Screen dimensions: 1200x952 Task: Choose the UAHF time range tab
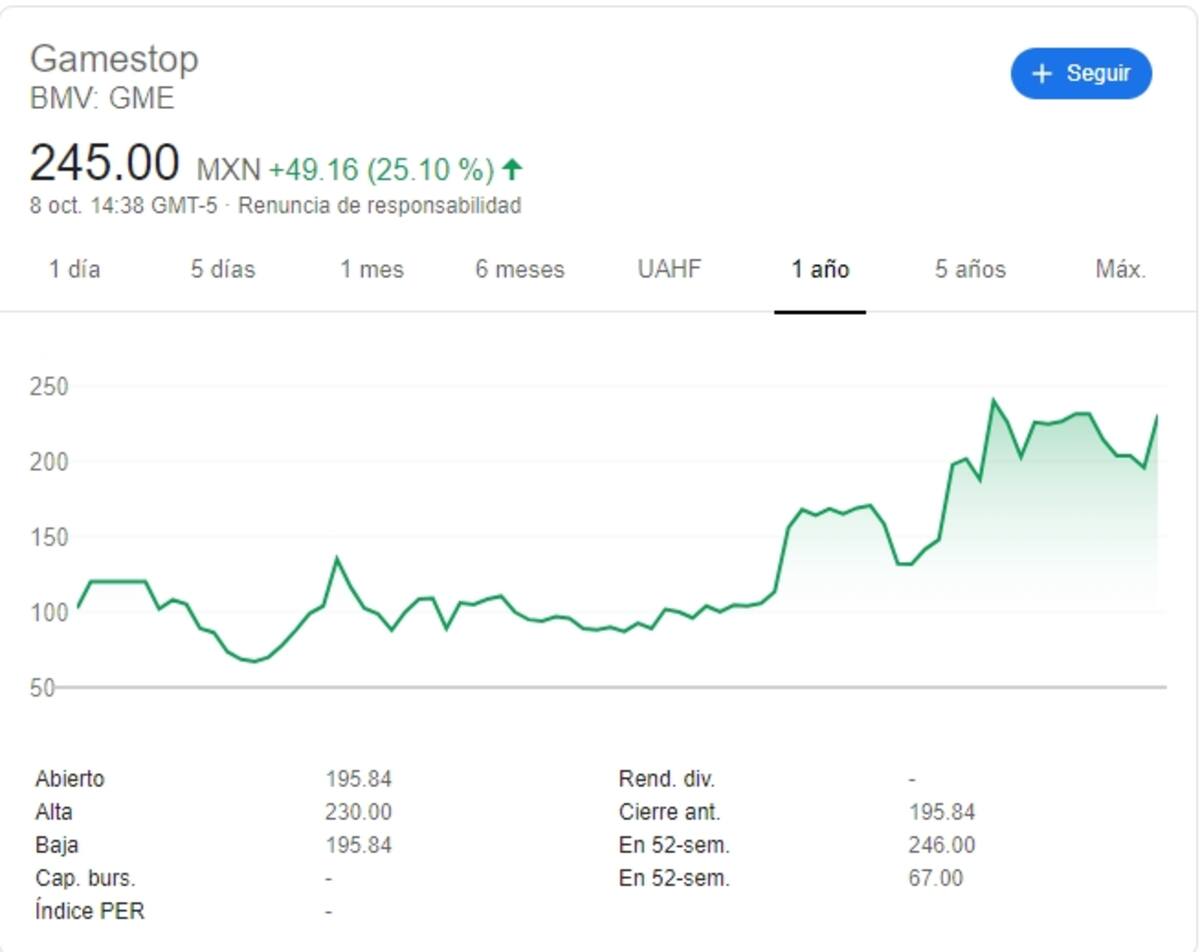click(669, 270)
